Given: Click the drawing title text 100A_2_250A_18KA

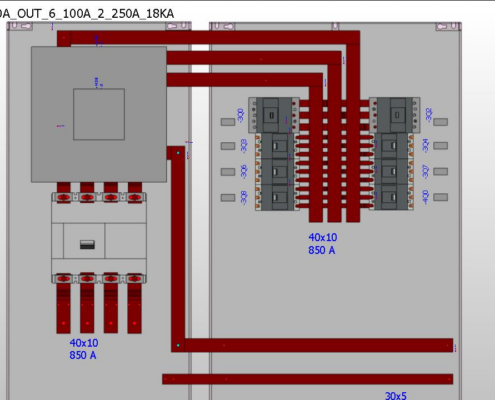Looking at the screenshot, I should pyautogui.click(x=118, y=14).
